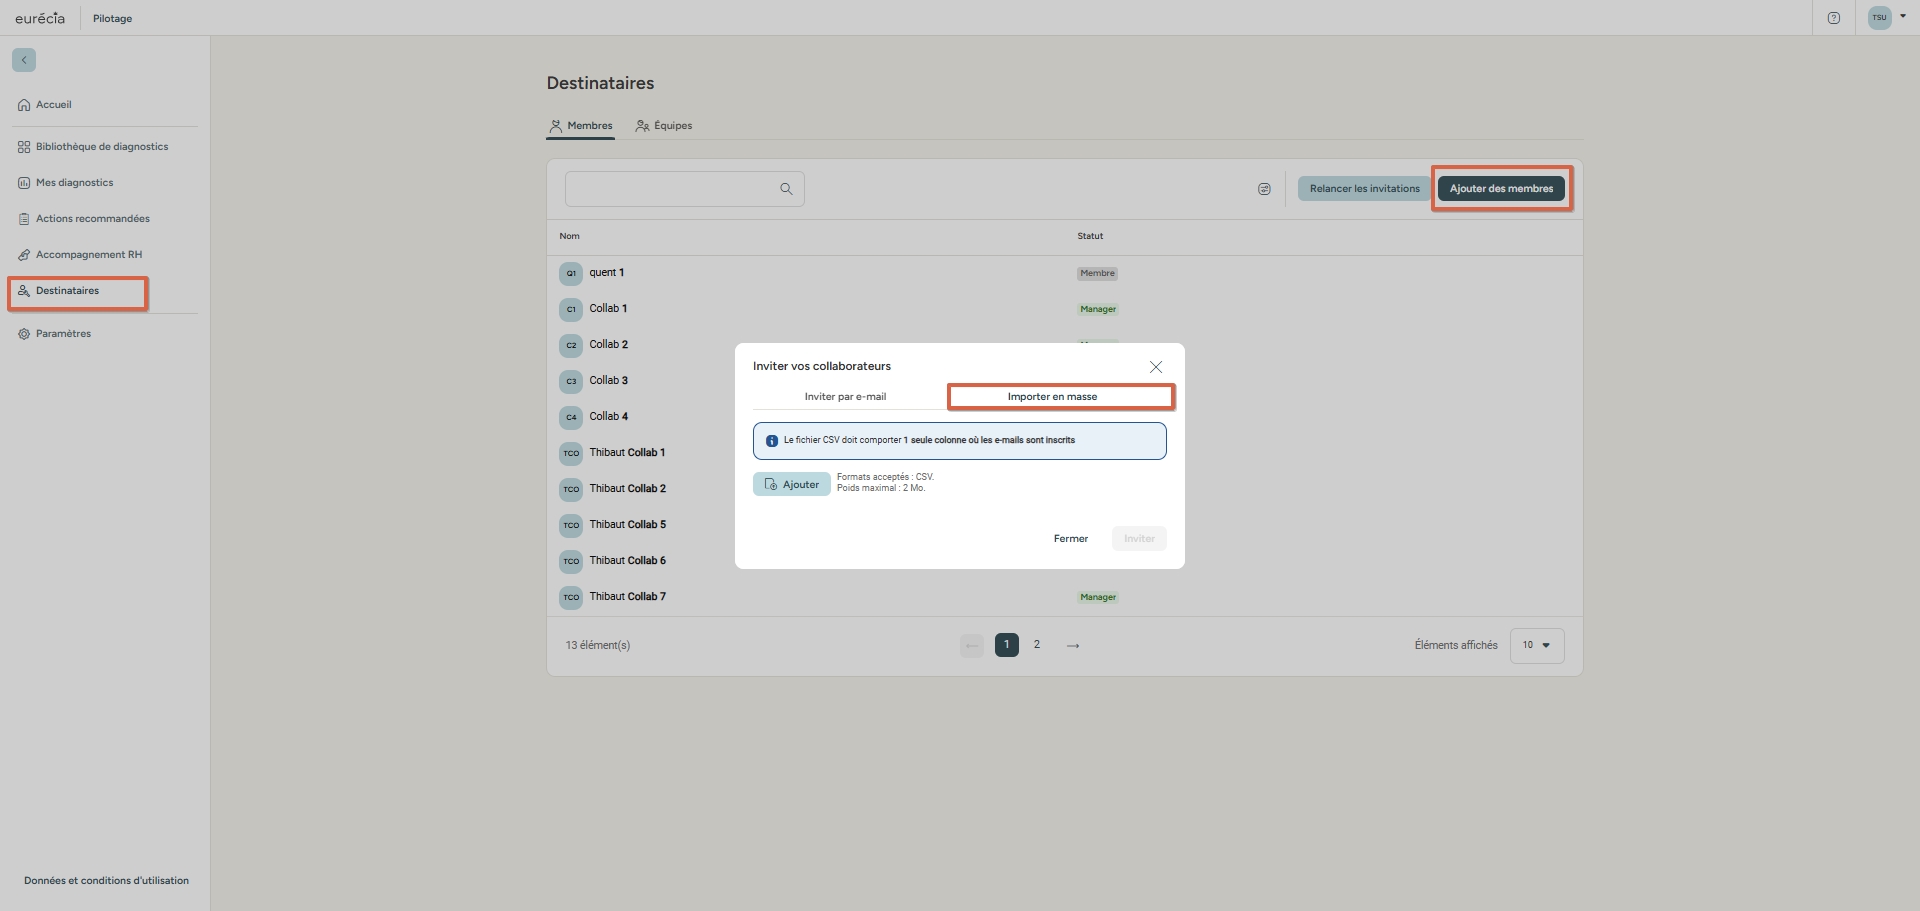This screenshot has height=911, width=1920.
Task: Click Relancer les invitations button
Action: pyautogui.click(x=1364, y=189)
